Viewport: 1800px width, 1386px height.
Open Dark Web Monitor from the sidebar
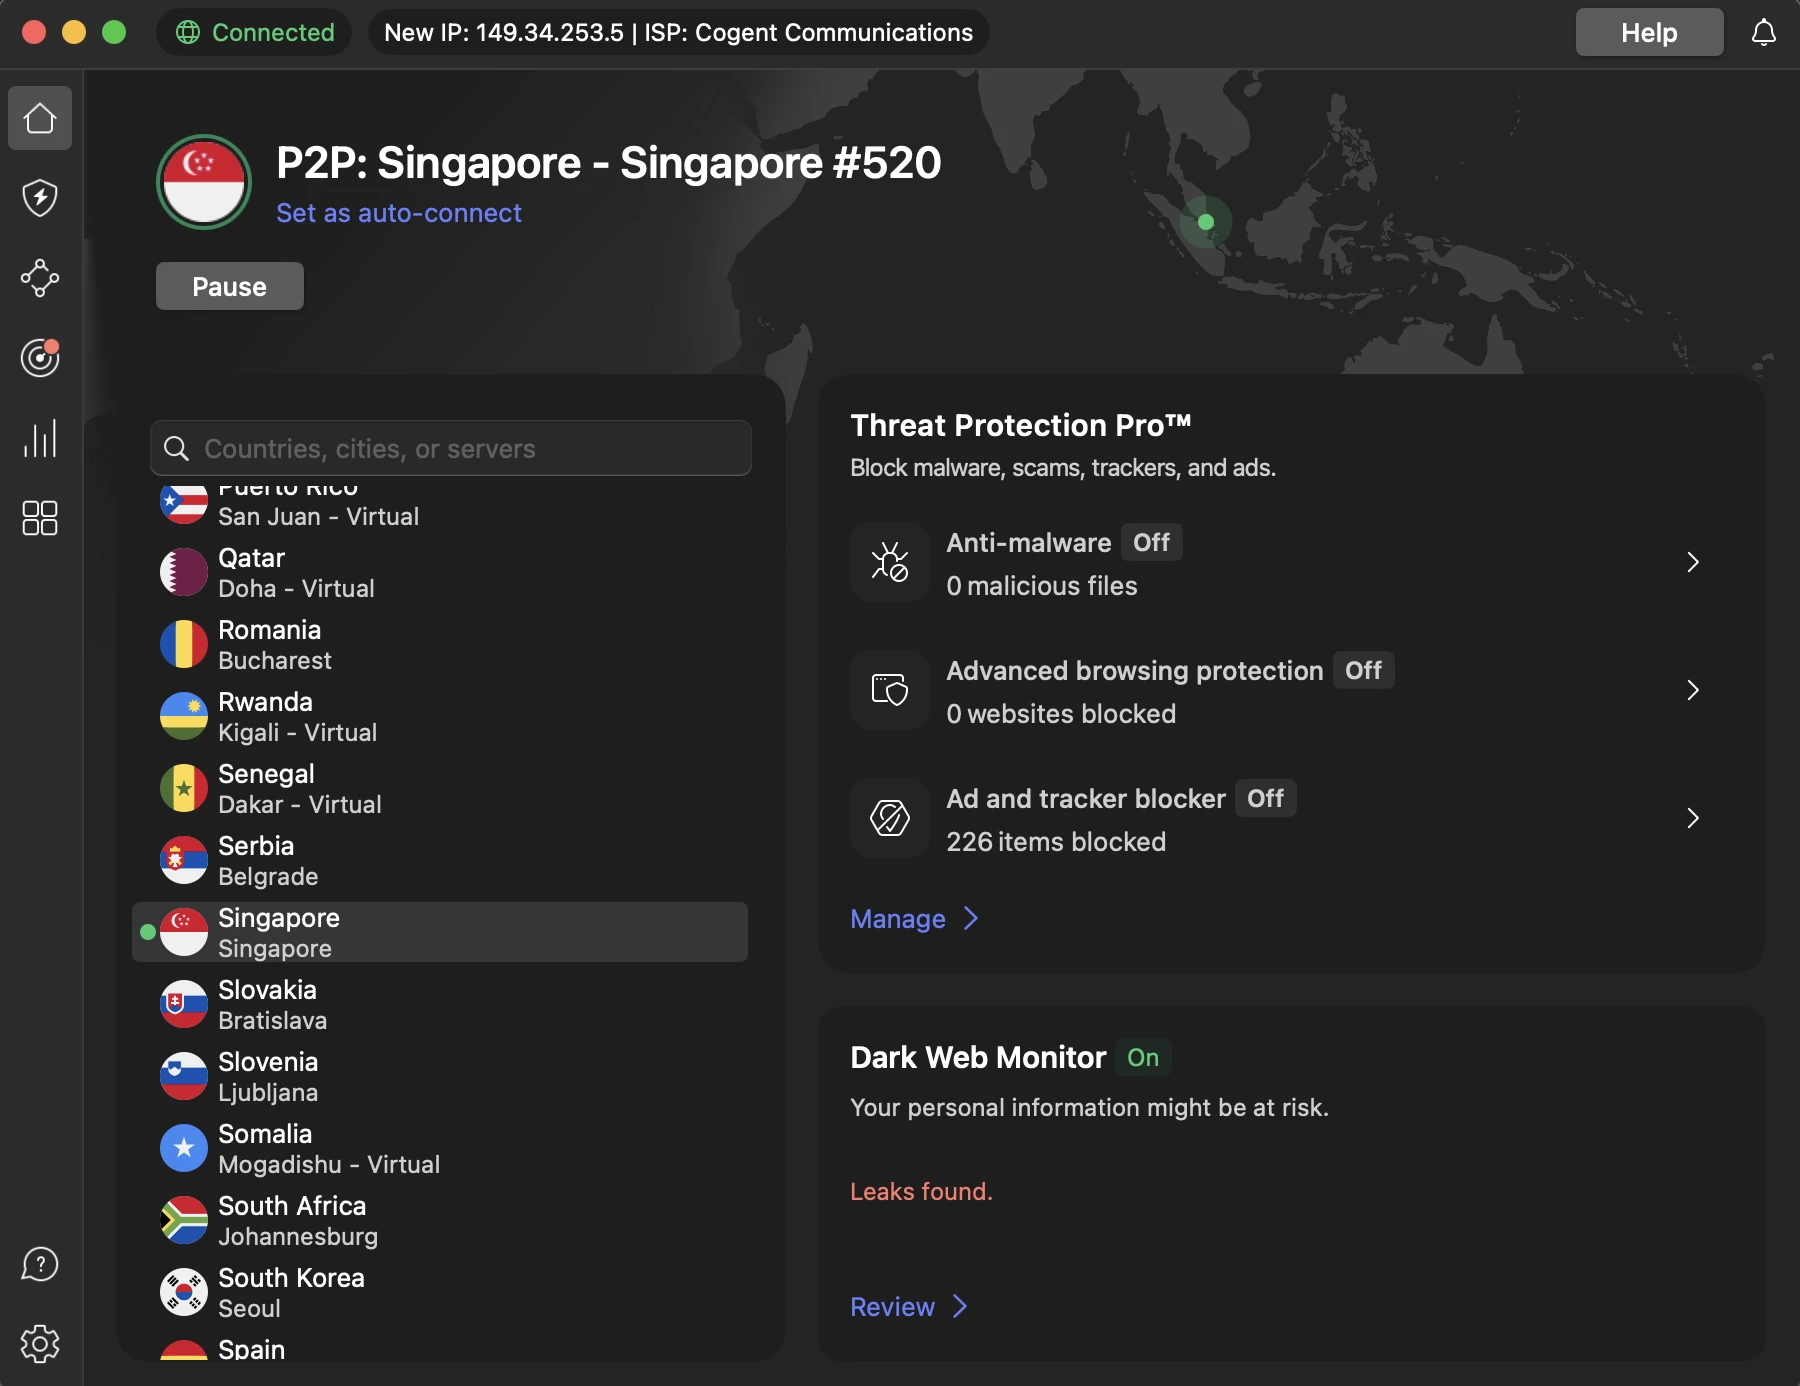(40, 358)
